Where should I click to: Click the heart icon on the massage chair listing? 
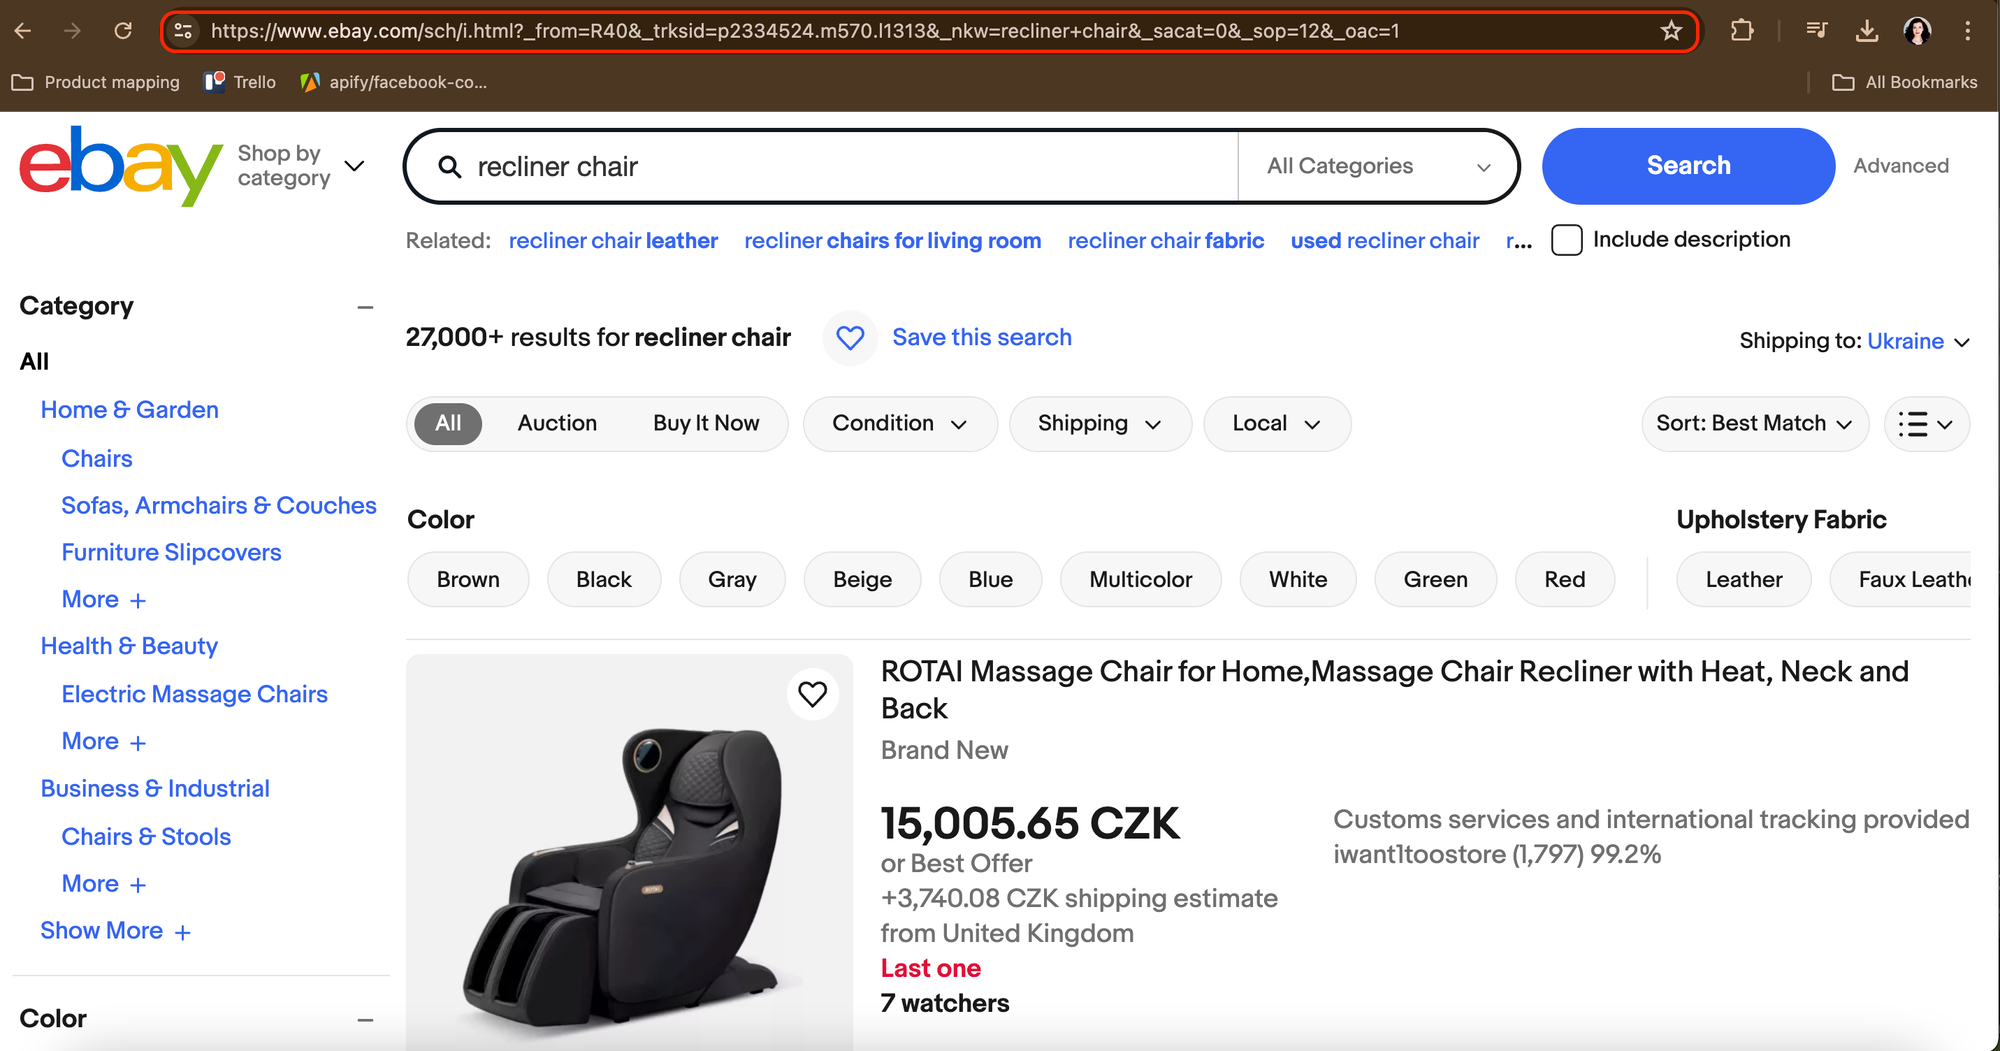tap(813, 694)
